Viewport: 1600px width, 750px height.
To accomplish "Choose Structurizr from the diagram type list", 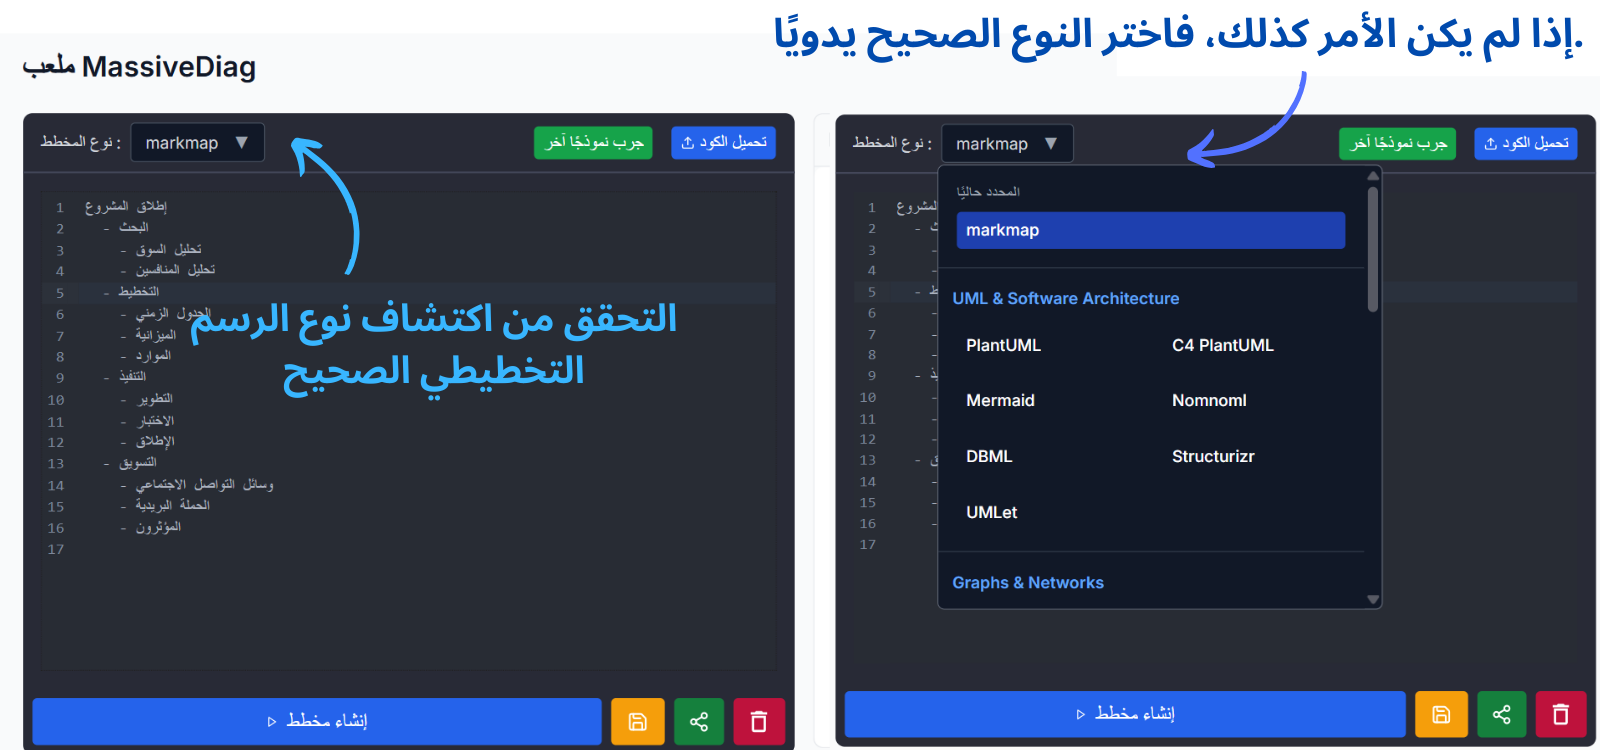I will 1213,456.
